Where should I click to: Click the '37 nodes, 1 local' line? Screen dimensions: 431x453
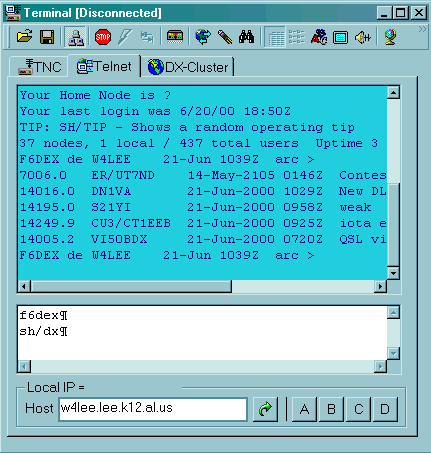pyautogui.click(x=199, y=143)
